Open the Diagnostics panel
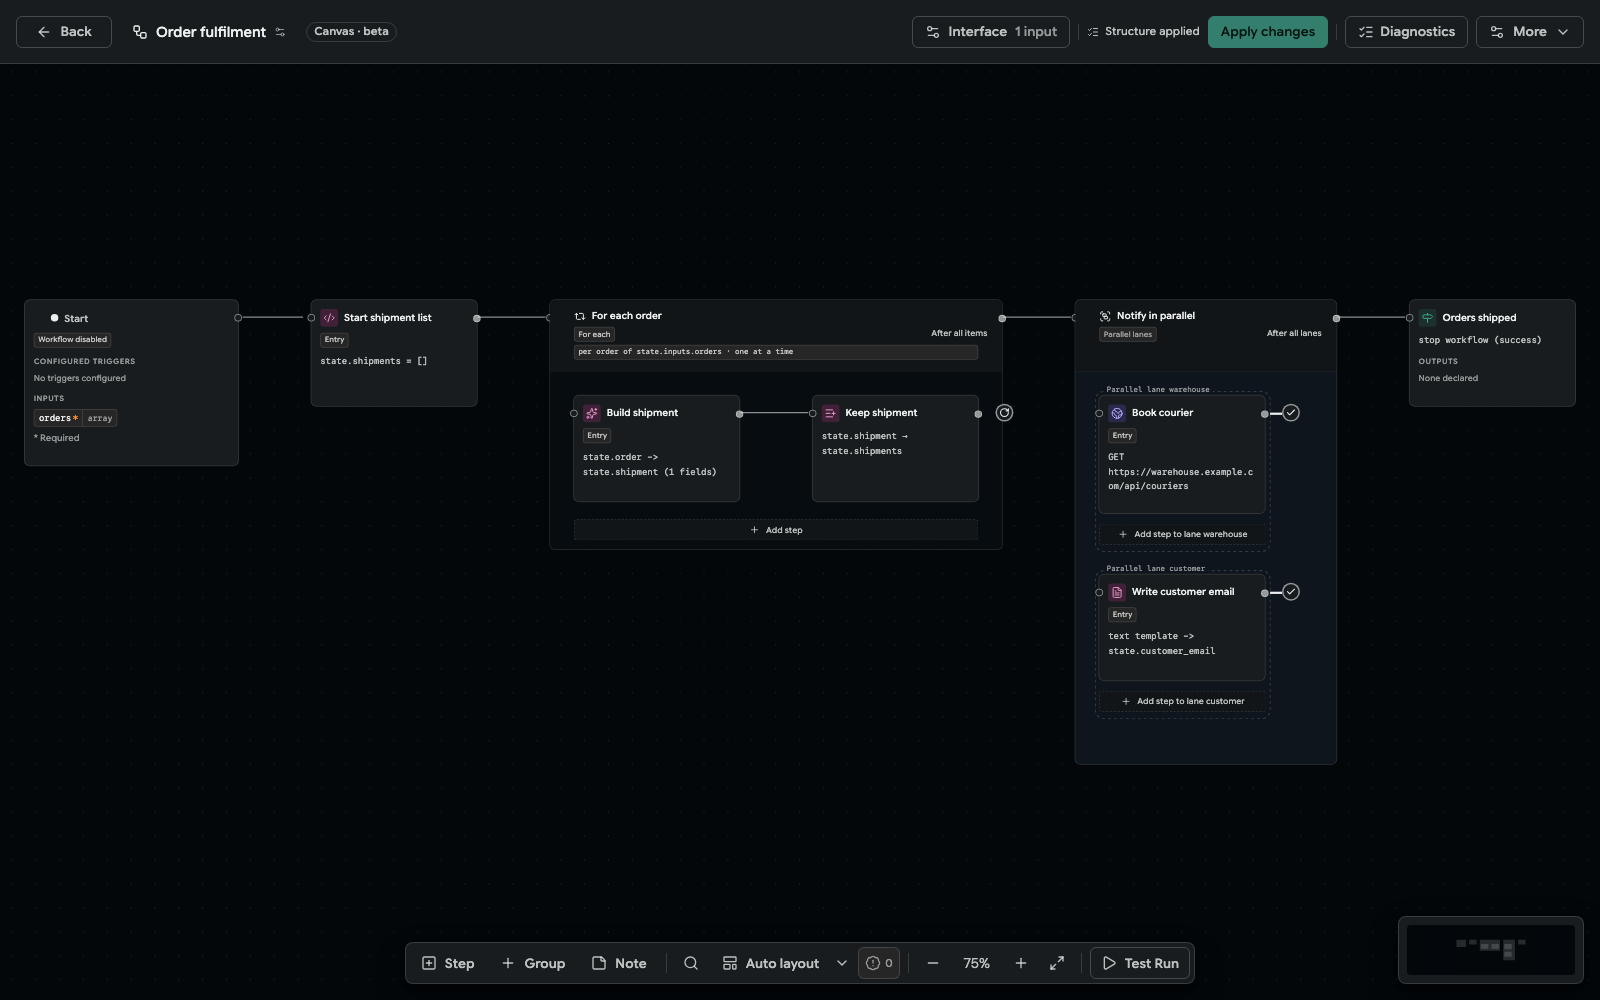Image resolution: width=1600 pixels, height=1000 pixels. click(1406, 32)
